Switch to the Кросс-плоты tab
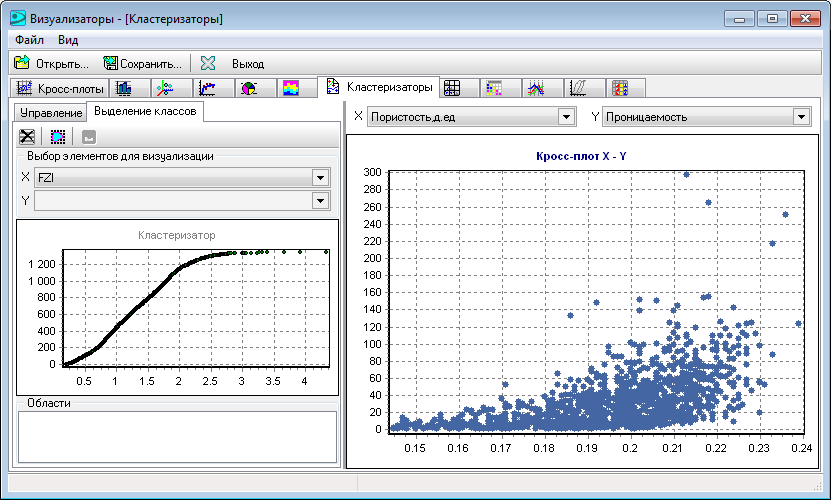 coord(60,88)
